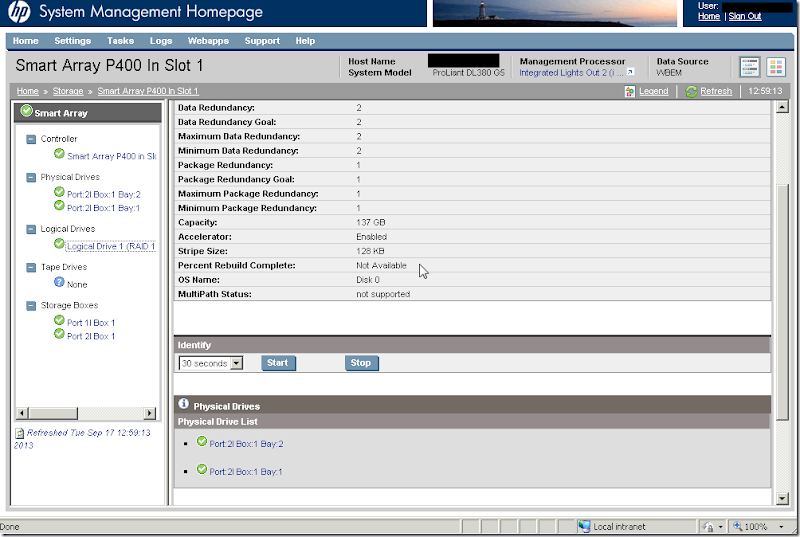800x537 pixels.
Task: Click status icon for Smart Array P400 controller
Action: click(x=59, y=154)
